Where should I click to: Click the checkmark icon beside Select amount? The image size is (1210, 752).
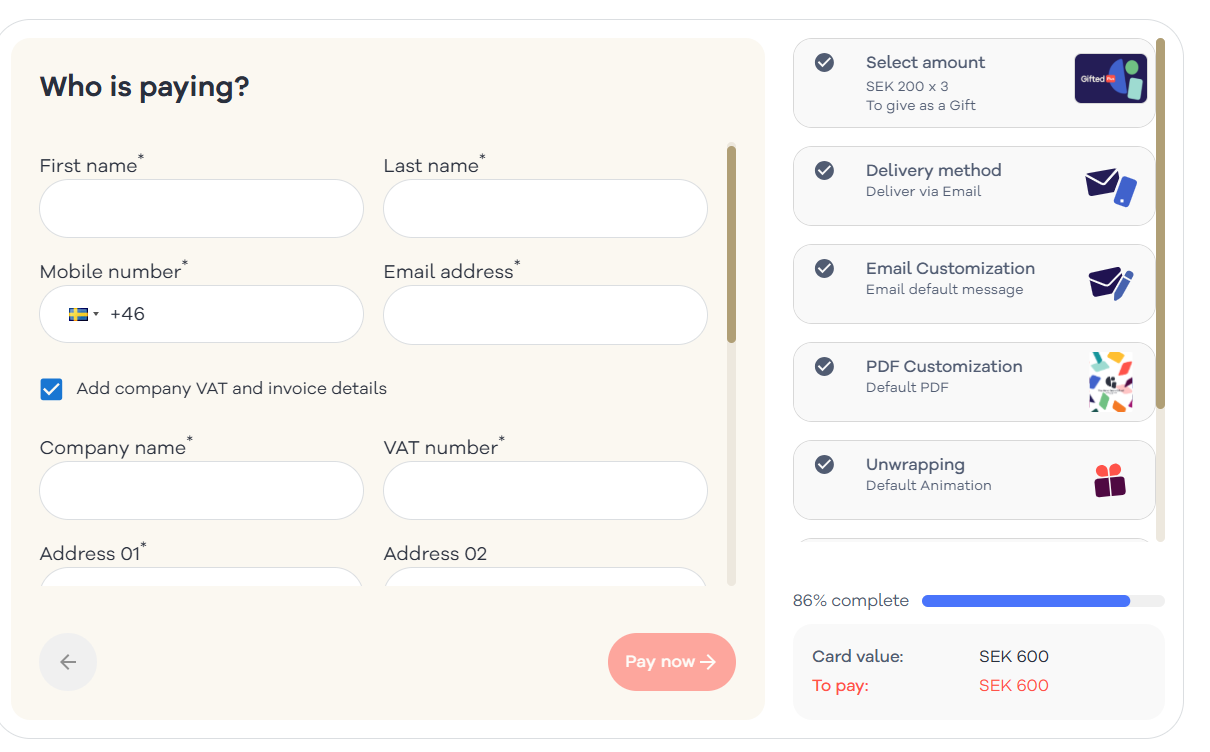tap(824, 63)
